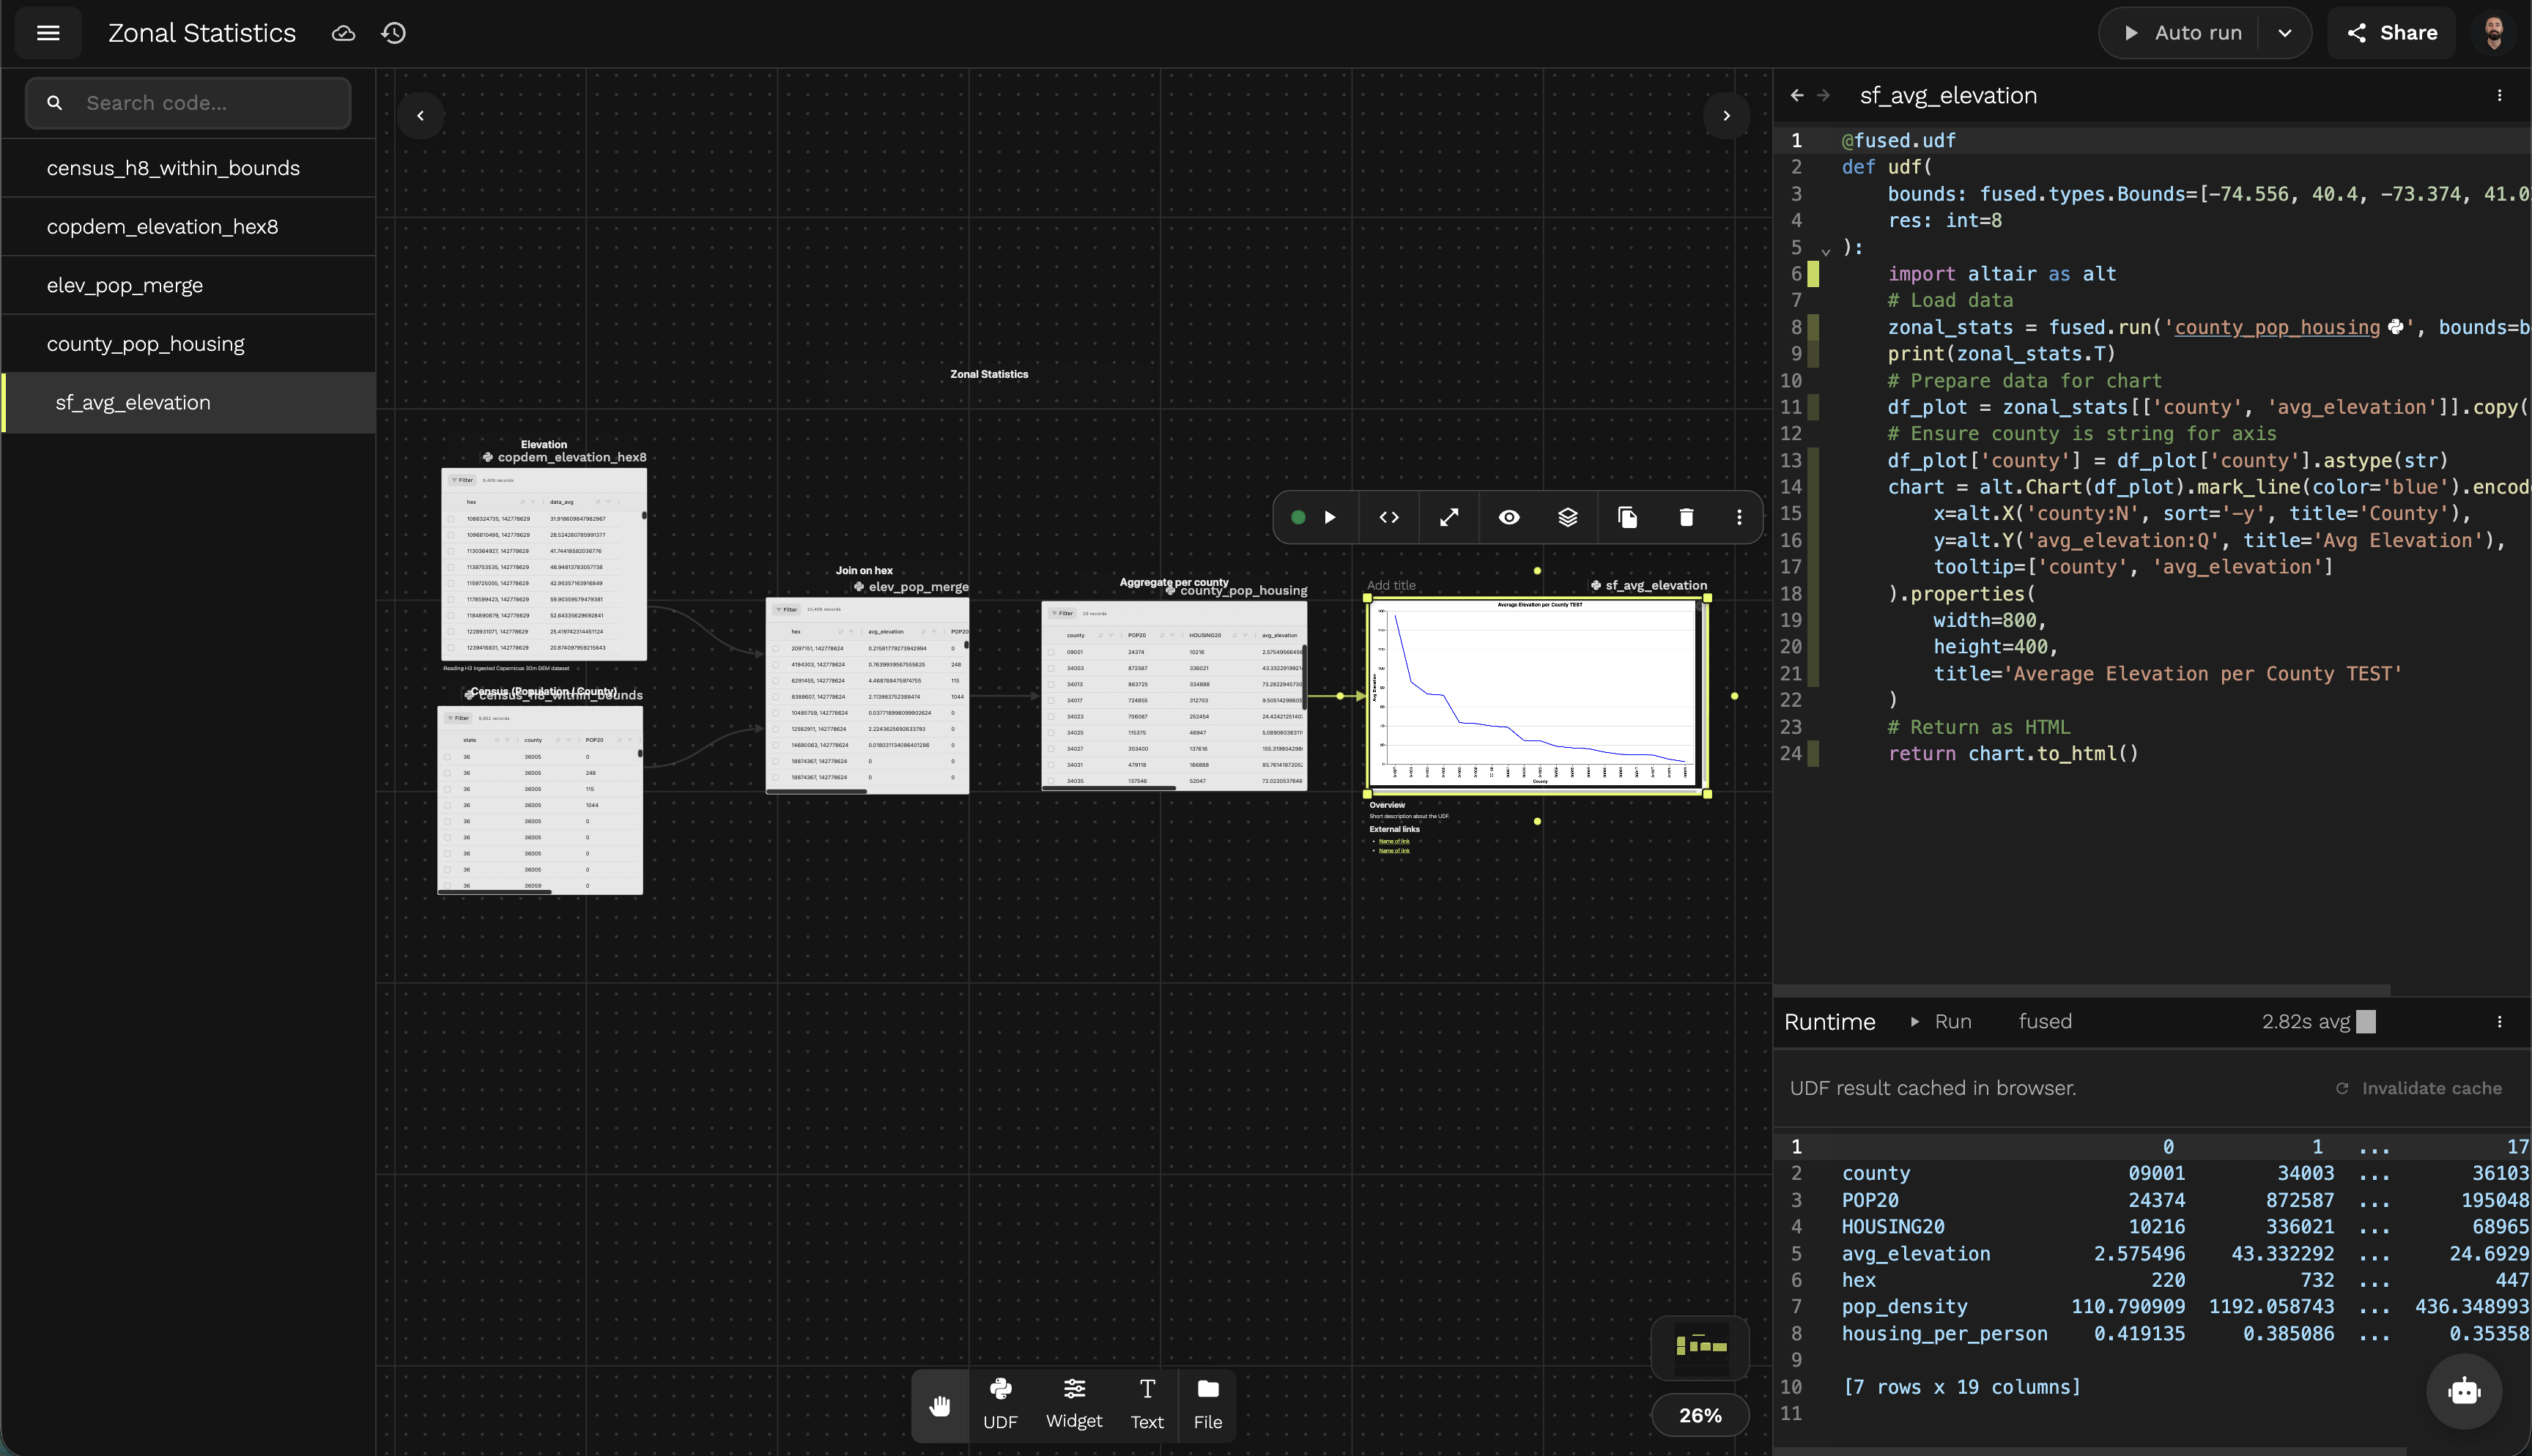2532x1456 pixels.
Task: Select copdem_elevation_hex8 in the sidebar
Action: click(x=188, y=227)
